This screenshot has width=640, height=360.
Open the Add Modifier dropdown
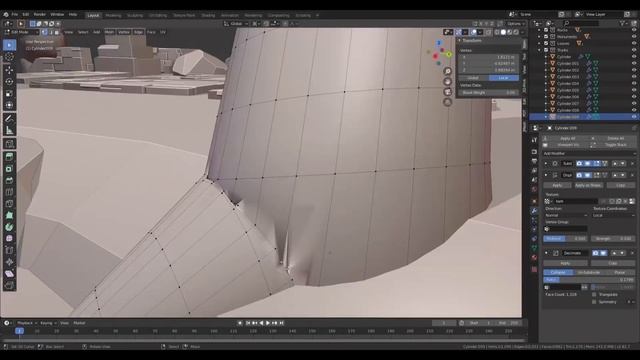(589, 153)
